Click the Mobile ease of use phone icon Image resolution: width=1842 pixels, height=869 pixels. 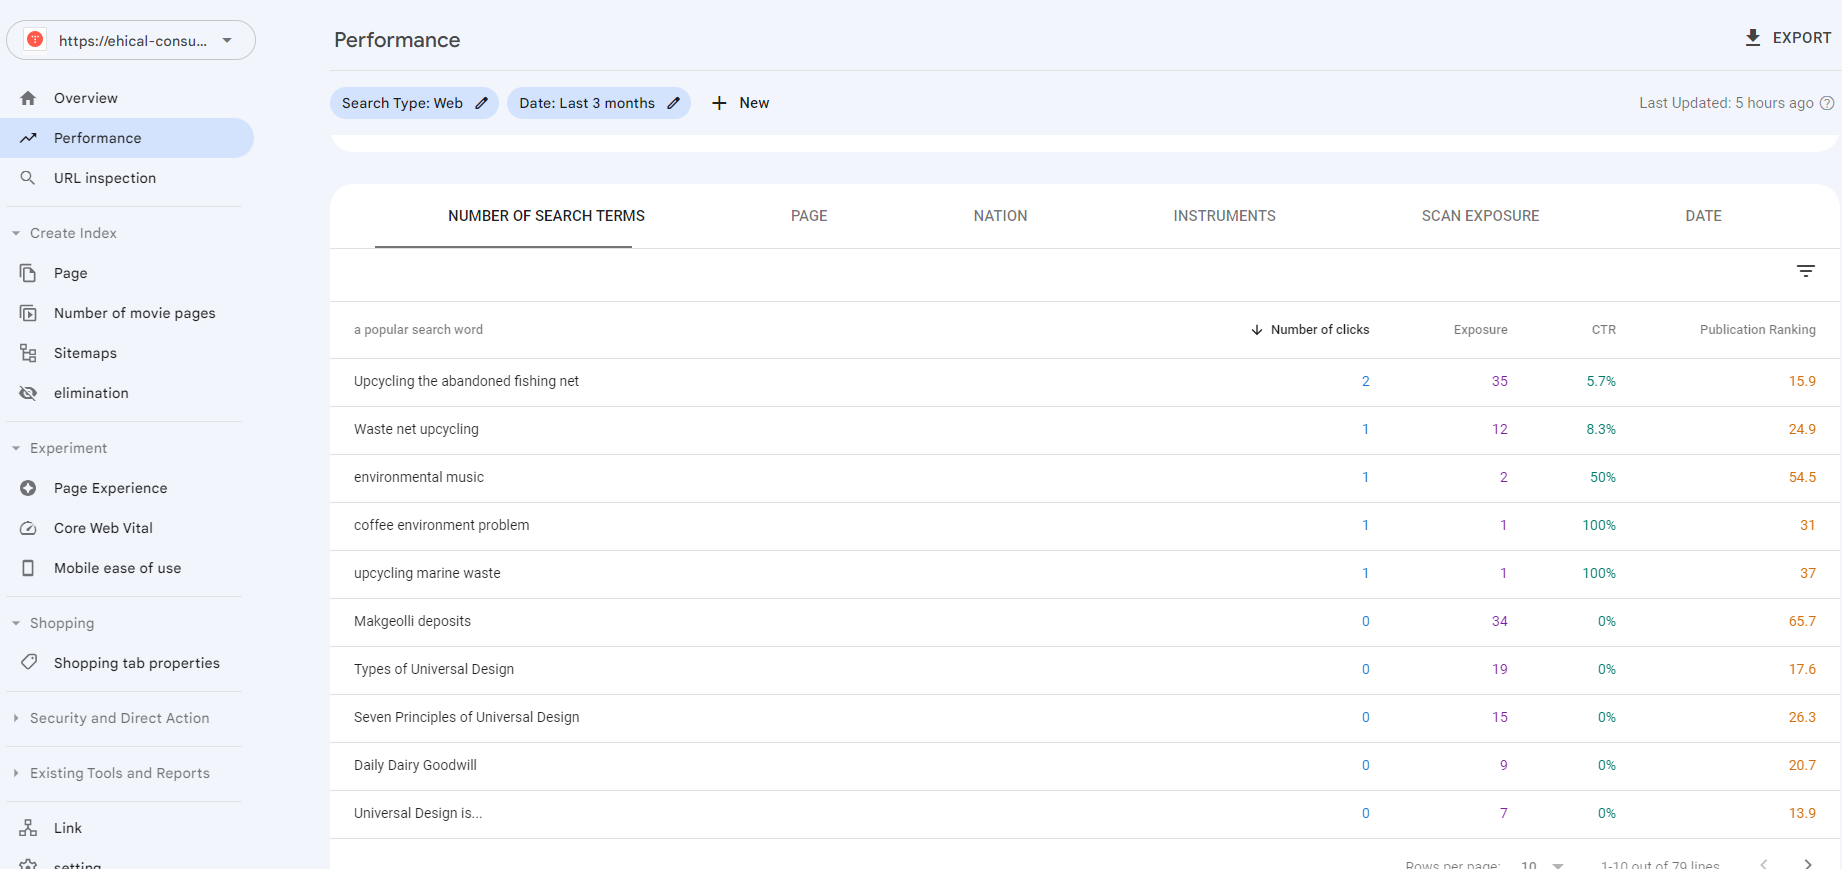[28, 568]
